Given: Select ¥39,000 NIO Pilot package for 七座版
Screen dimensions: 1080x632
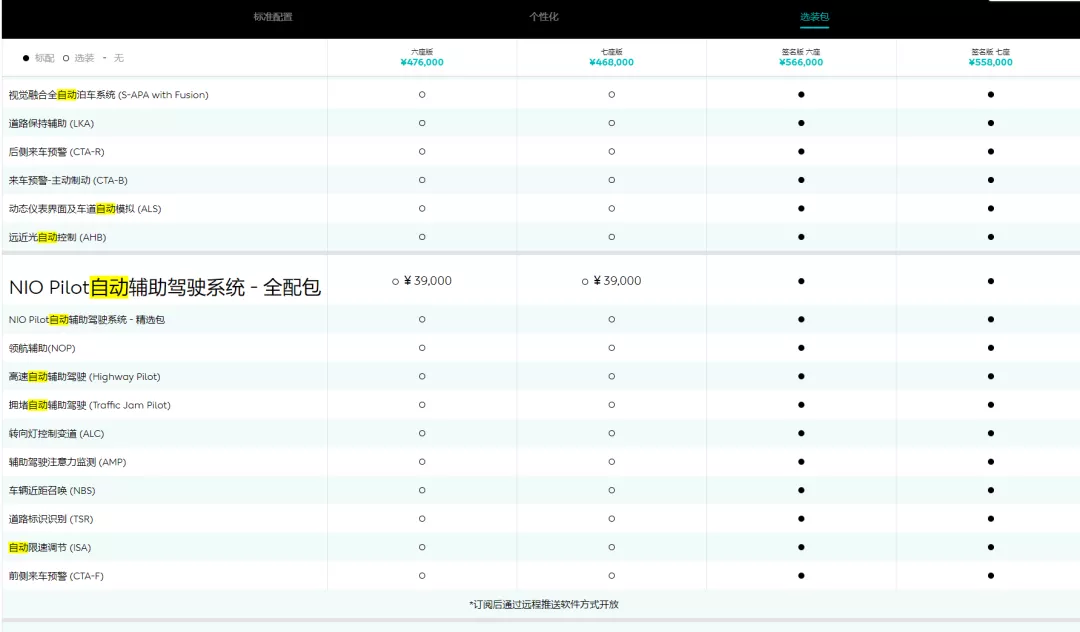Looking at the screenshot, I should [x=611, y=281].
